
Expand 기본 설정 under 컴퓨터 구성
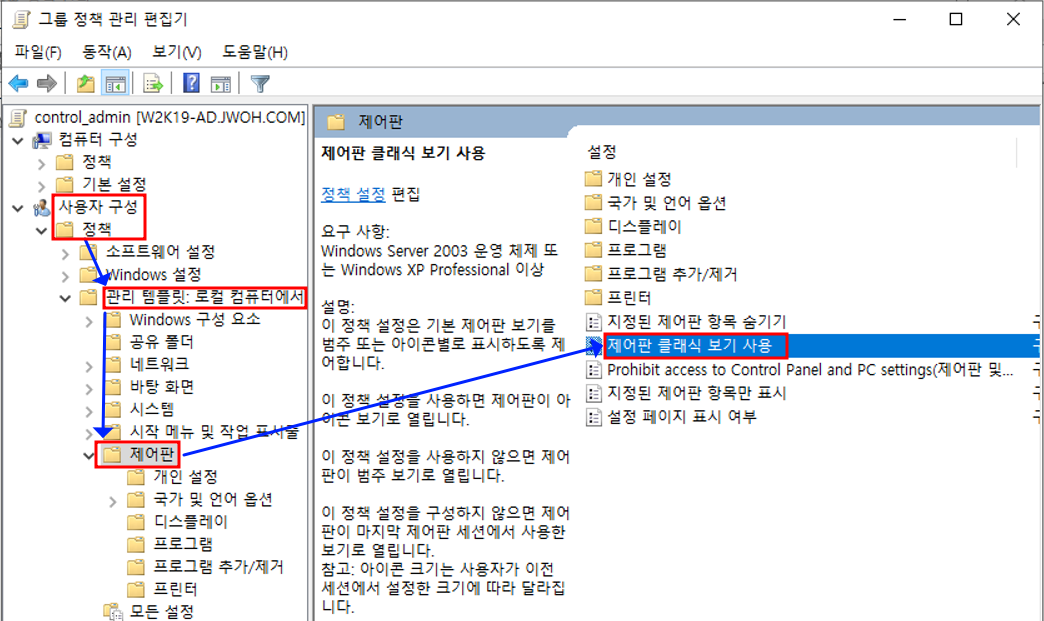[41, 186]
